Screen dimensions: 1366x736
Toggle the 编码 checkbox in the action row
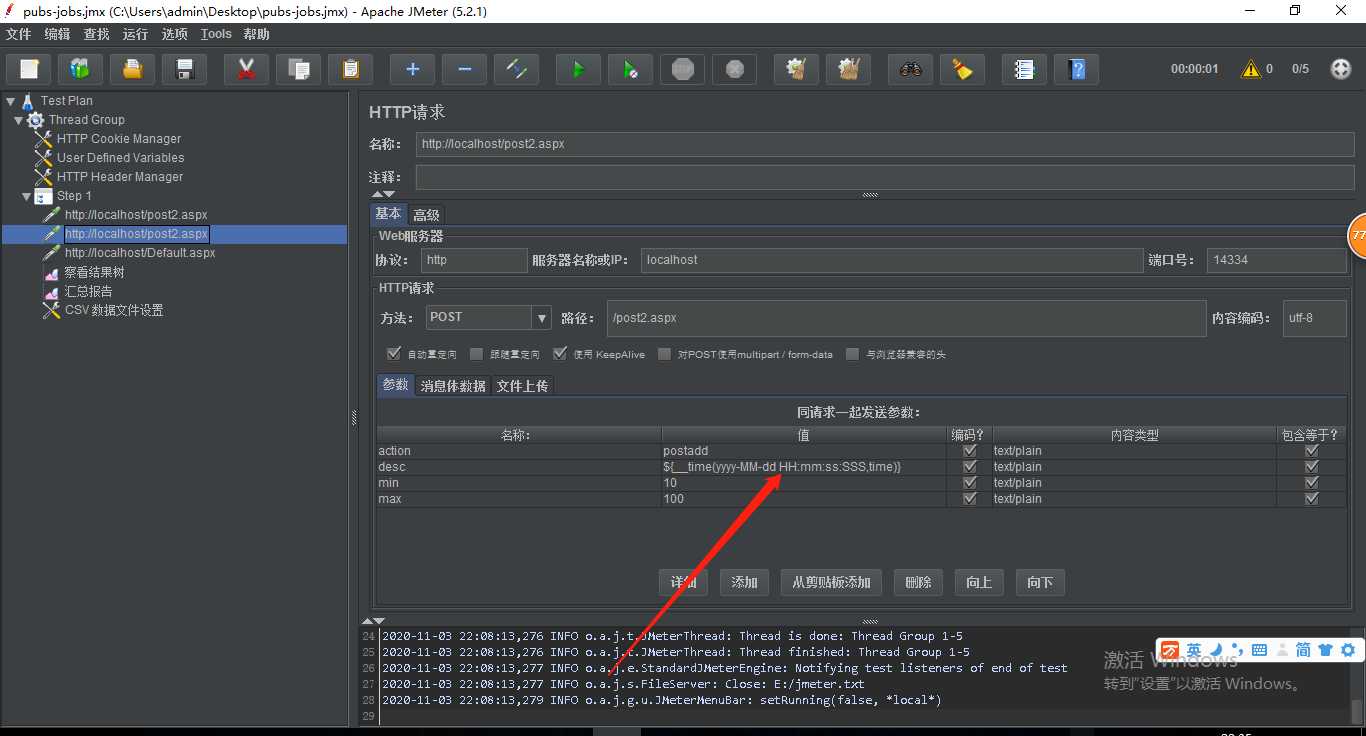[969, 451]
